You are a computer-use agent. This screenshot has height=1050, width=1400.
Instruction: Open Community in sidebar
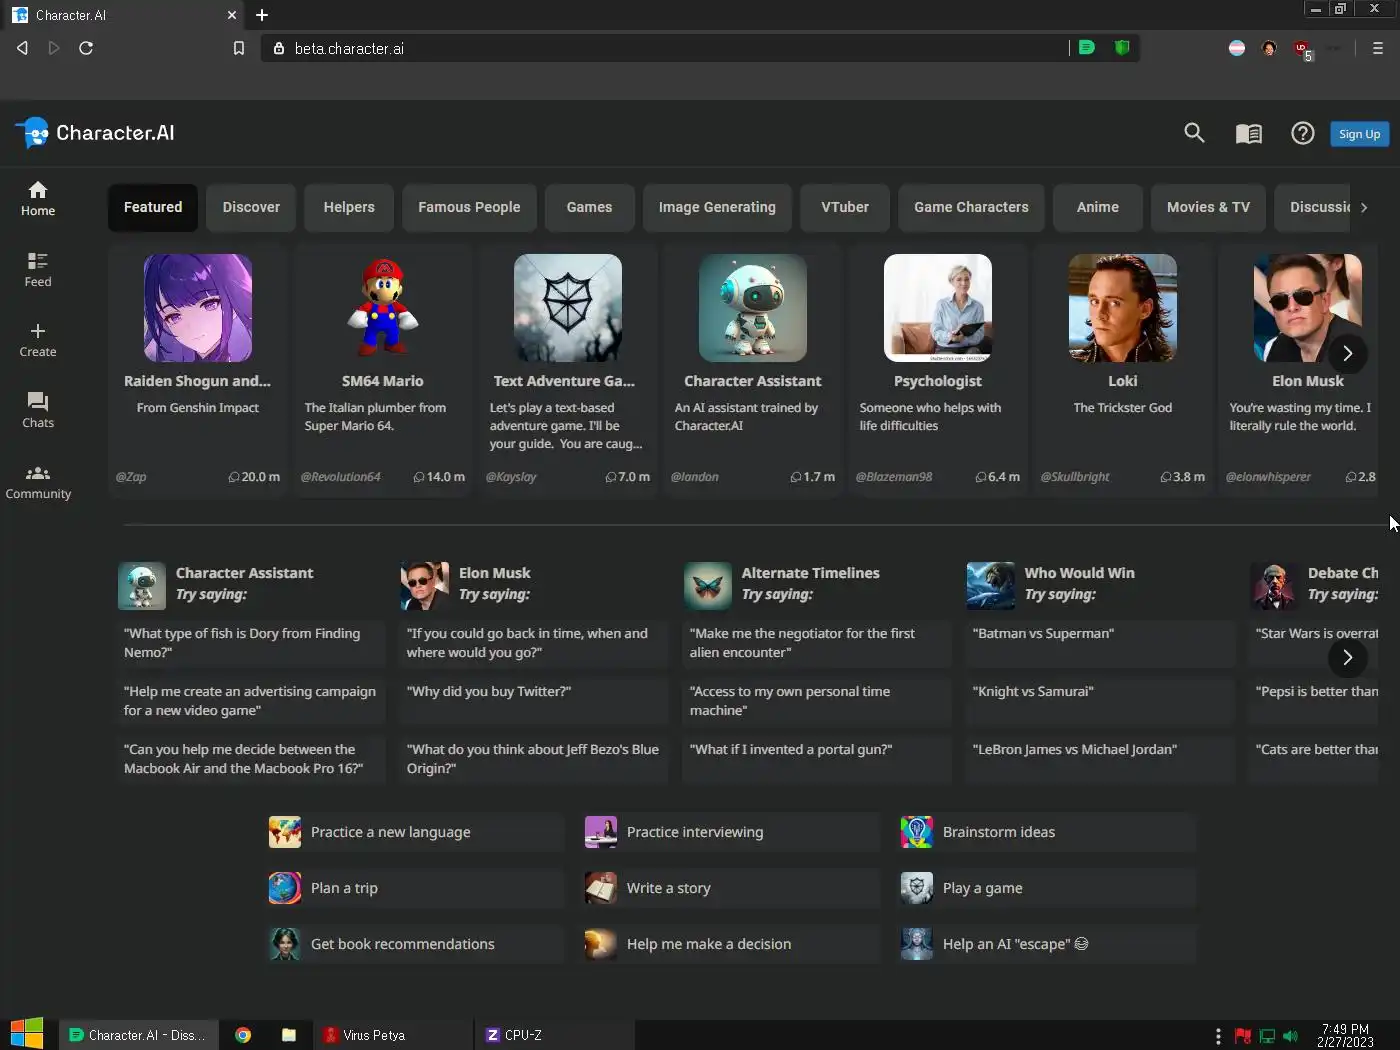38,482
